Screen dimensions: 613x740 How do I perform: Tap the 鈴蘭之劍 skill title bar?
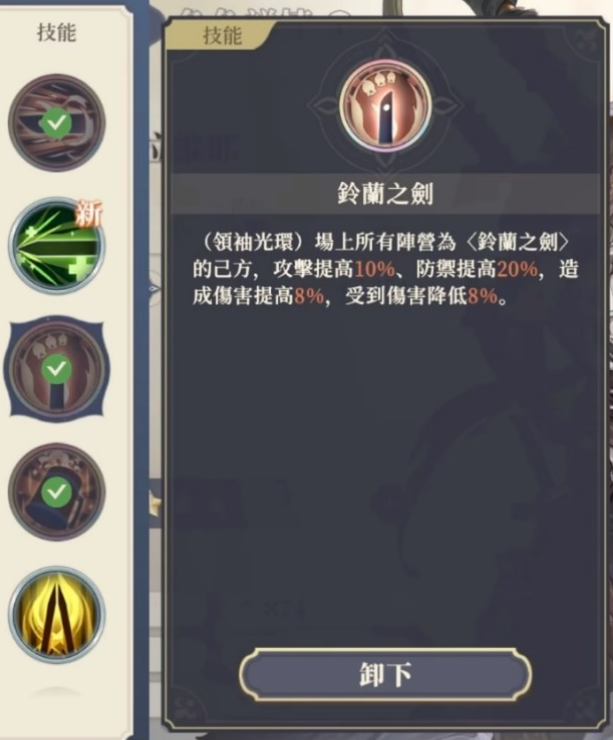[385, 193]
